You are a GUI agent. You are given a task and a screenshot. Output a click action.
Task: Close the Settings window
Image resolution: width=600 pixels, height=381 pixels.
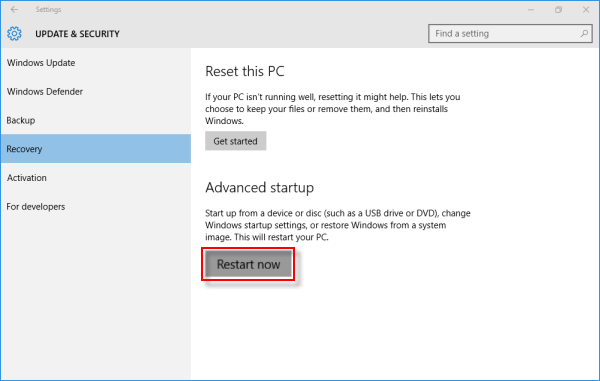586,10
